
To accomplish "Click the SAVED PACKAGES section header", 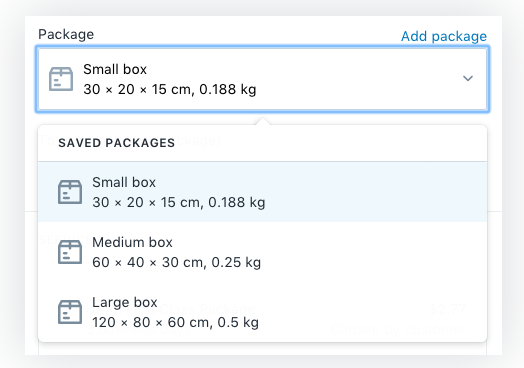I will (x=117, y=143).
